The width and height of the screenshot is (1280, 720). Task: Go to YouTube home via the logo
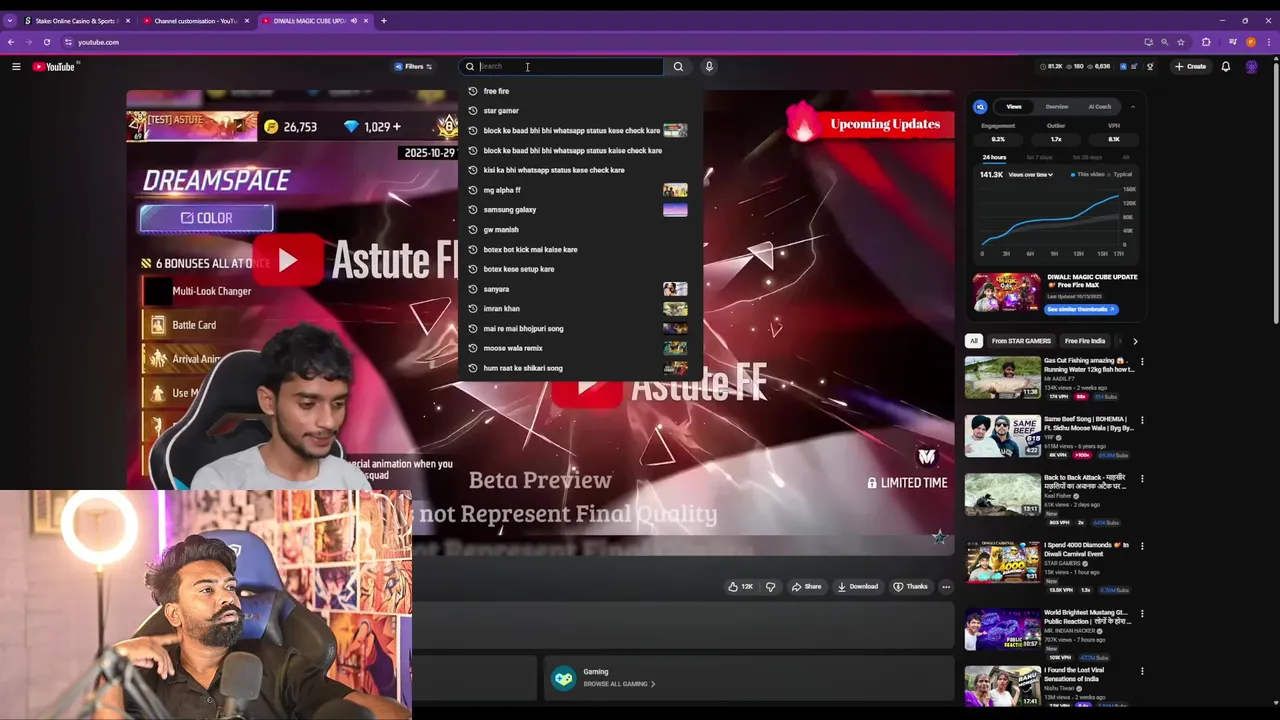[55, 67]
